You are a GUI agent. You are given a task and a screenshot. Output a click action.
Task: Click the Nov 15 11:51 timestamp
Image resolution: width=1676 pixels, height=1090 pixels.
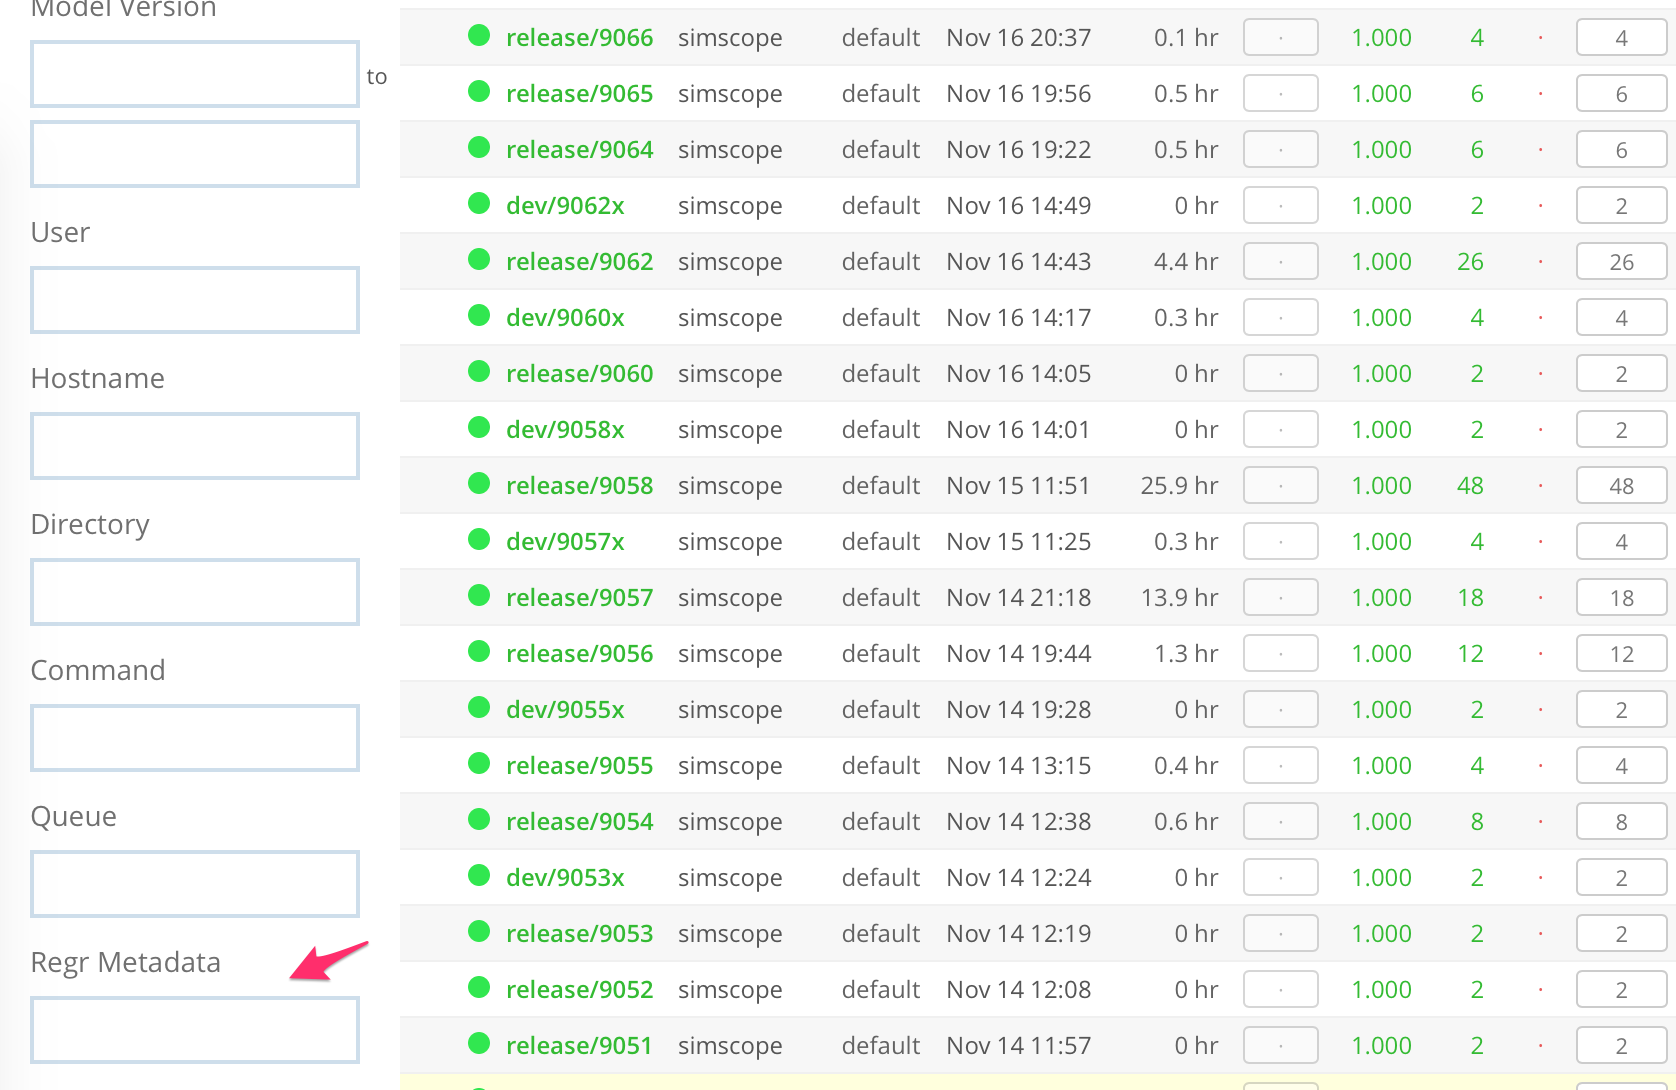[1018, 486]
